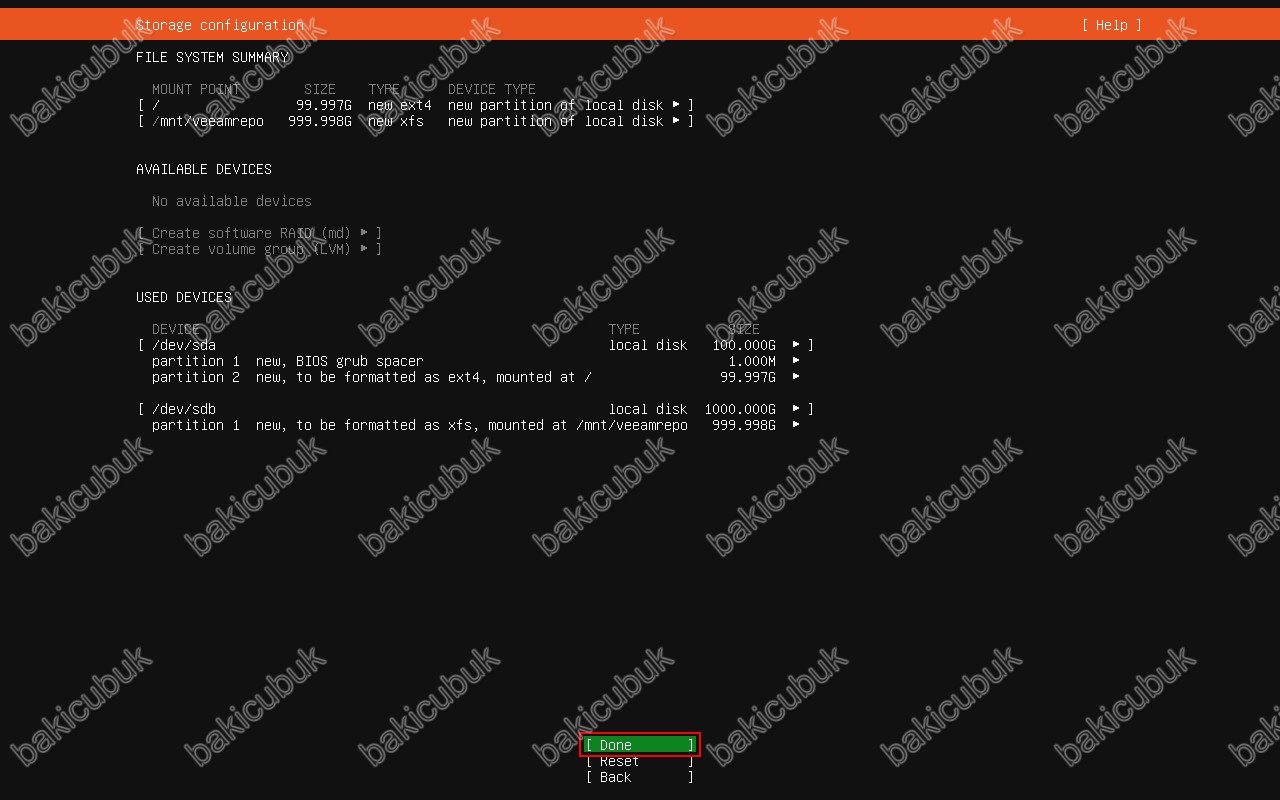Open the /dev/sda disk options arrow

coord(797,345)
